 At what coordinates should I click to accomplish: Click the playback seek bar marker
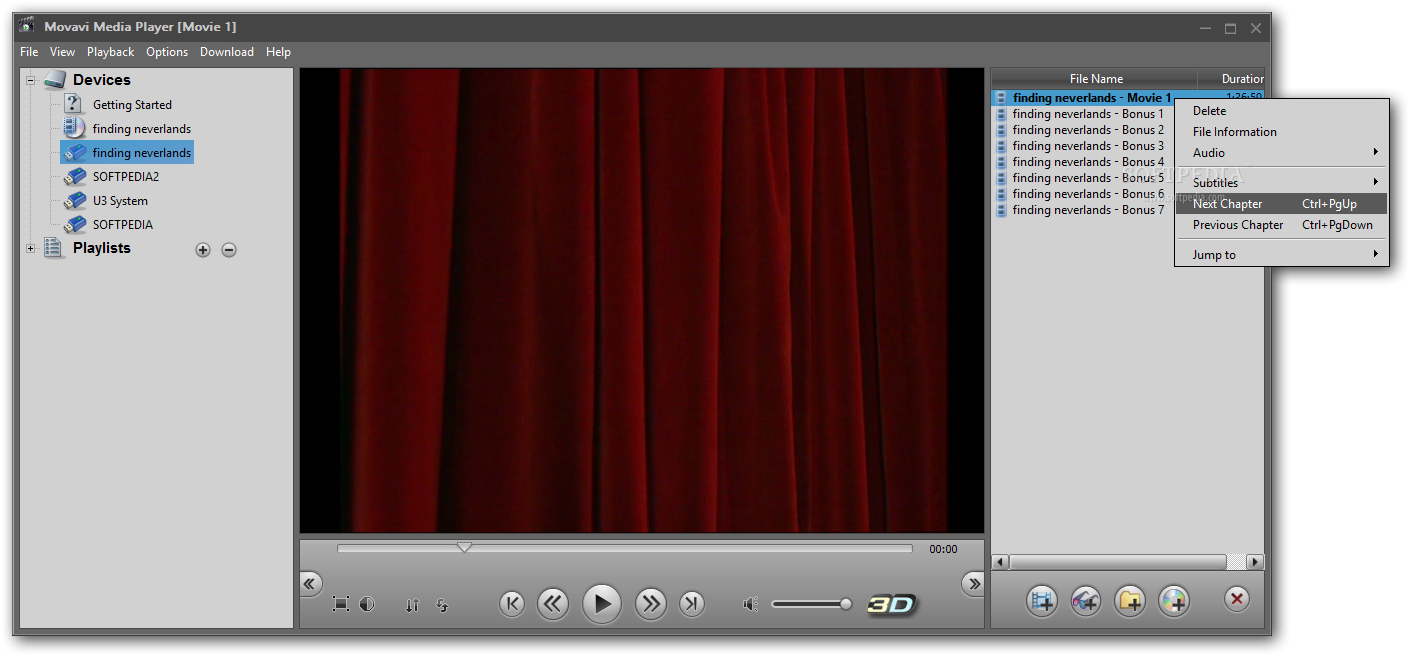(x=464, y=547)
